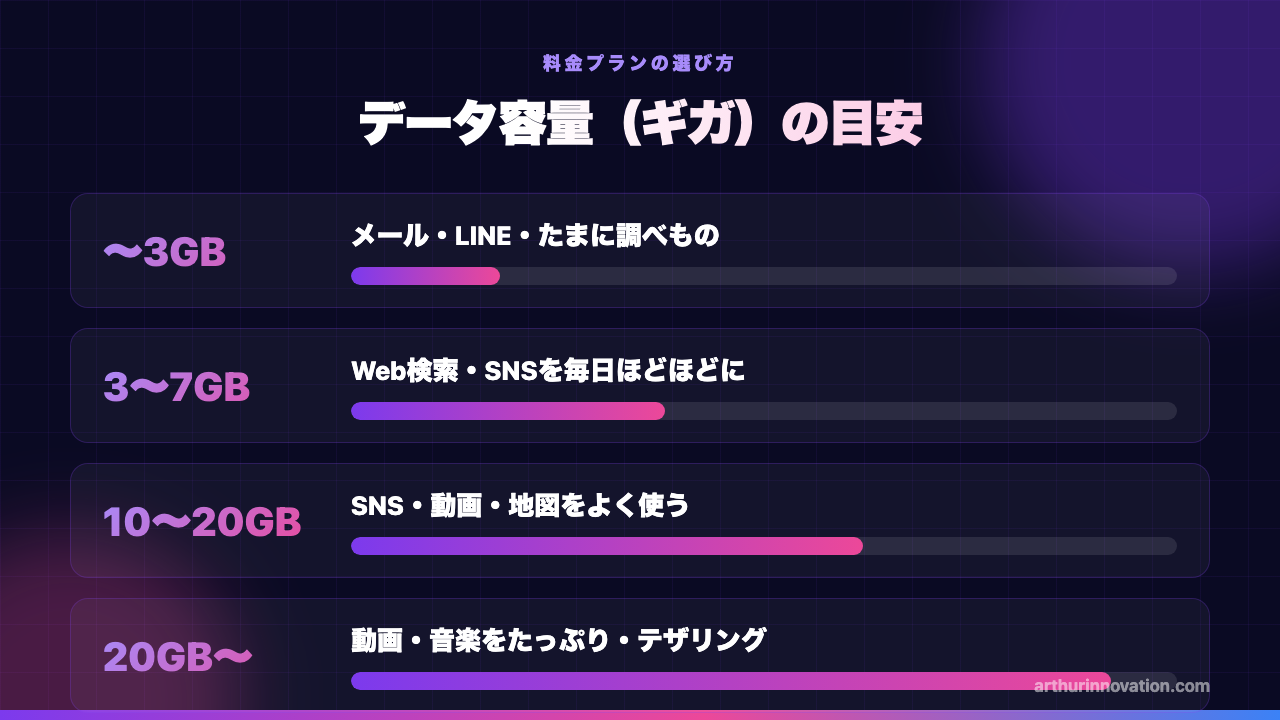Screen dimensions: 1280x720
Task: Click the filled part of the 20GB〜 bar
Action: tap(731, 681)
